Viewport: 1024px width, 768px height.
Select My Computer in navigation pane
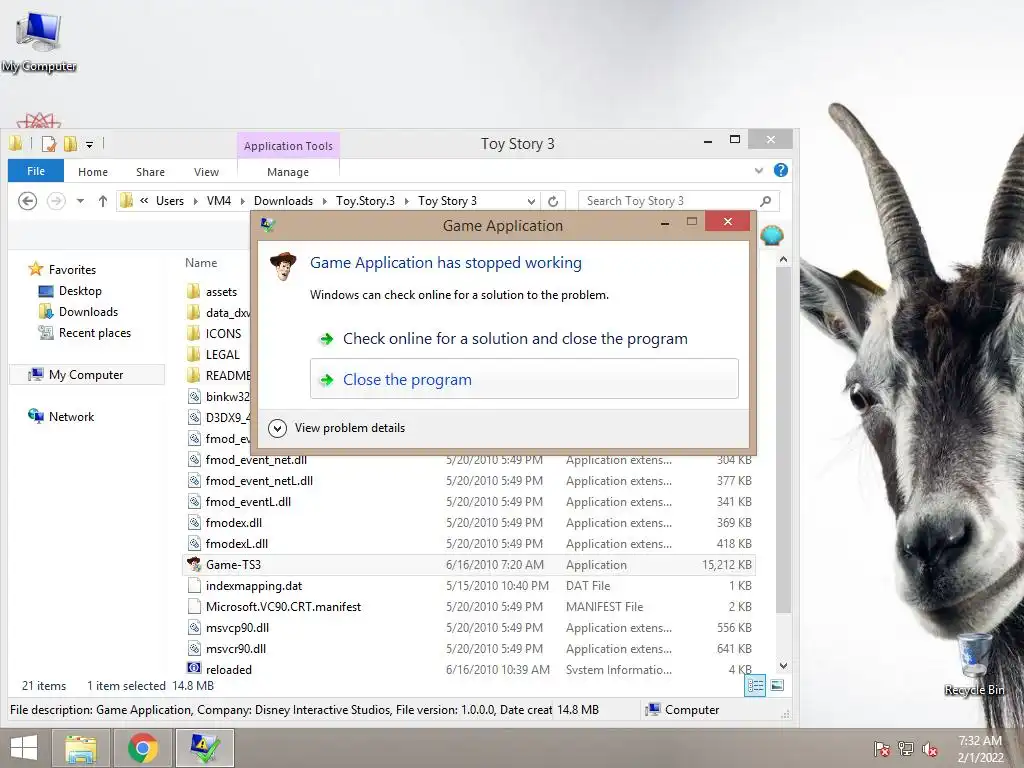tap(86, 375)
